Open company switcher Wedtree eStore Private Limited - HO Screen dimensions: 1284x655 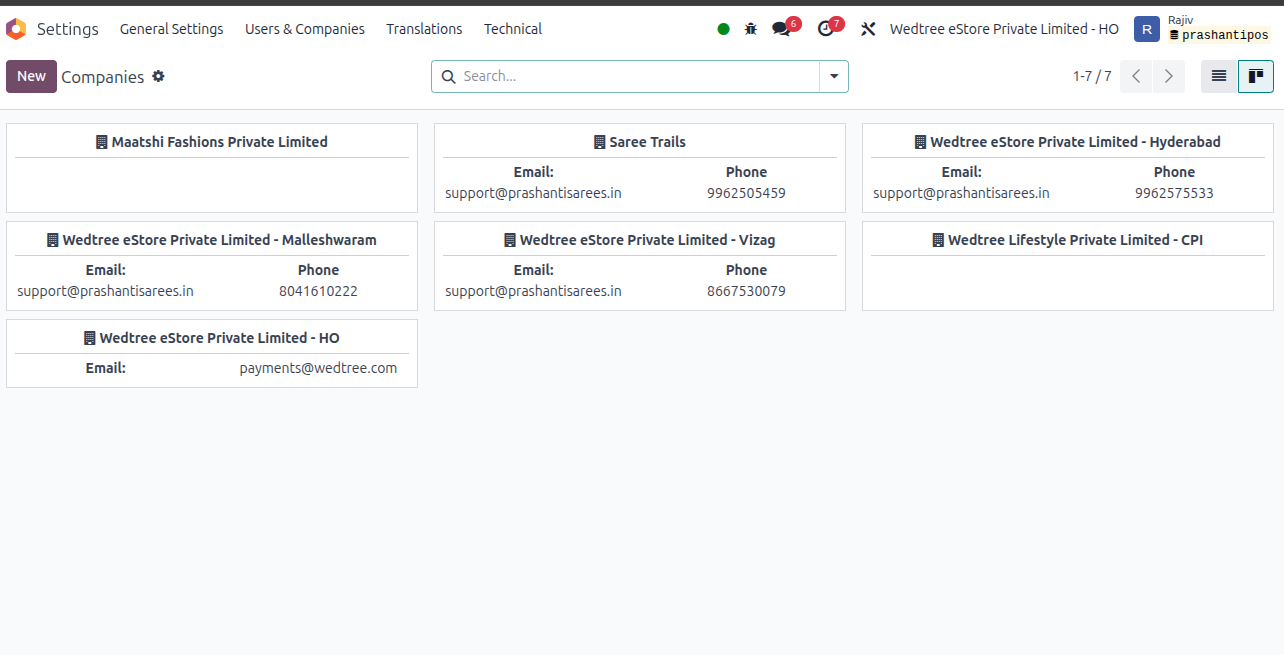point(1004,29)
